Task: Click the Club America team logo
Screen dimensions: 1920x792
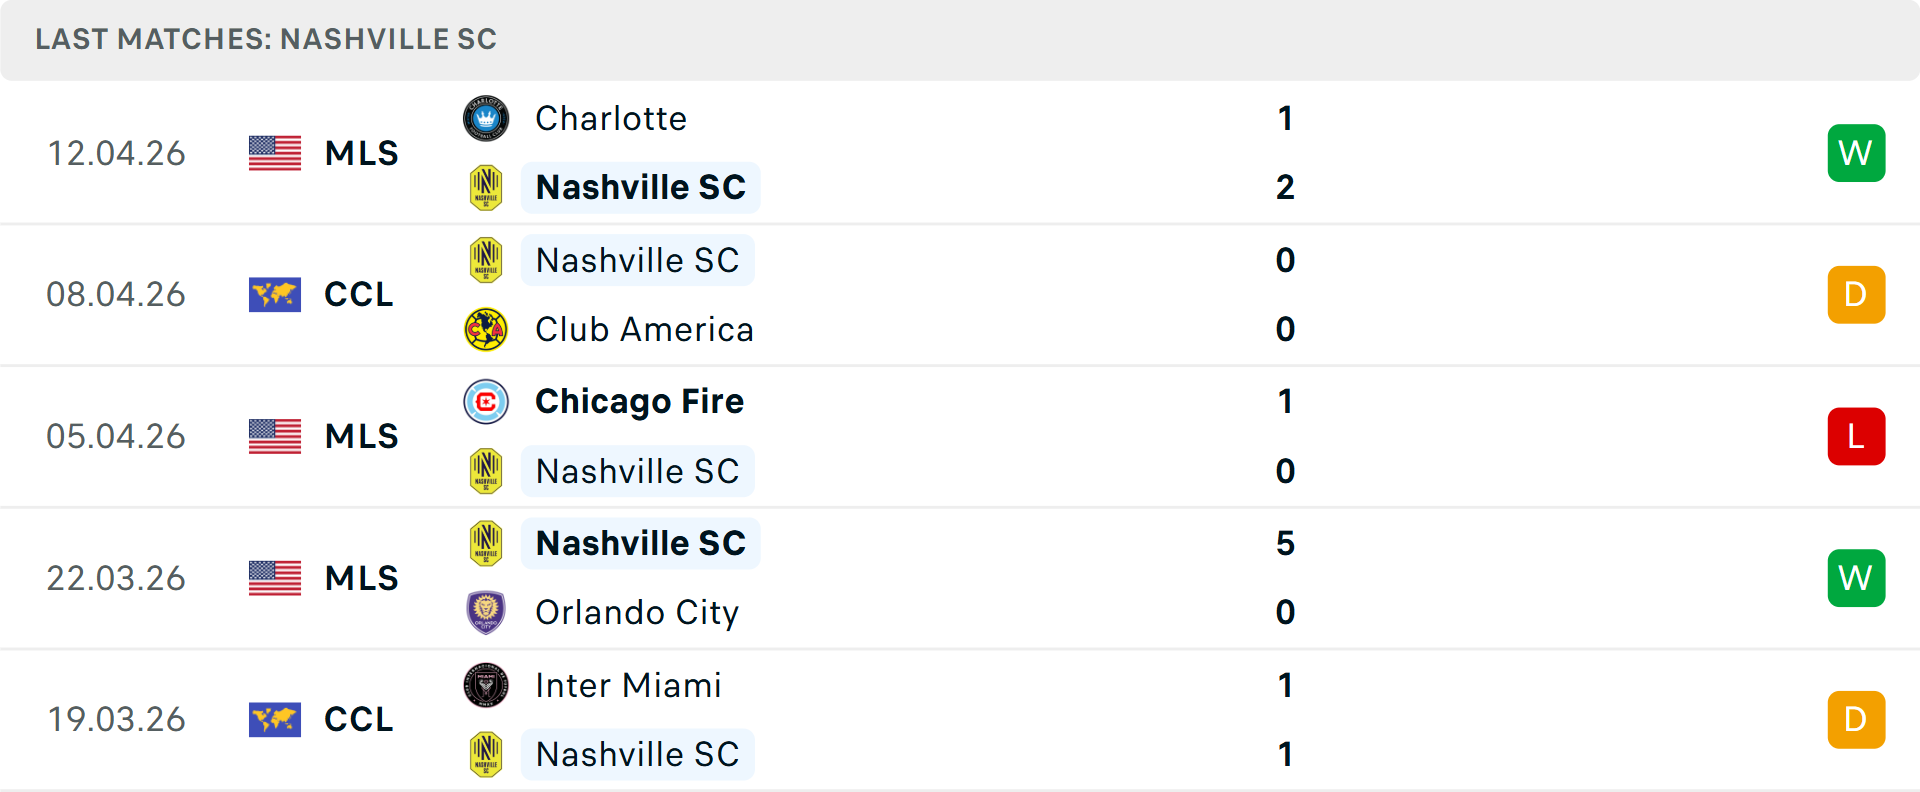Action: 486,329
